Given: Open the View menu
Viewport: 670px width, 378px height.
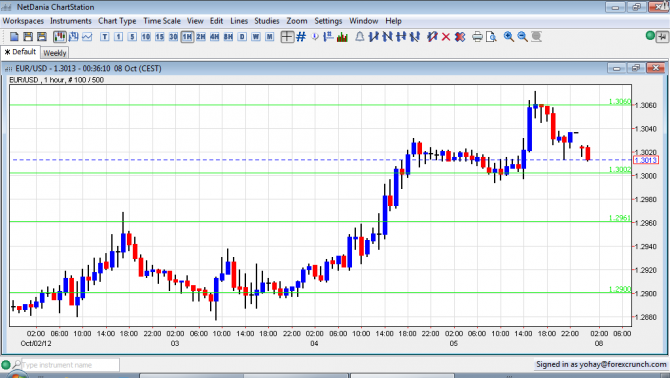Looking at the screenshot, I should click(x=195, y=21).
